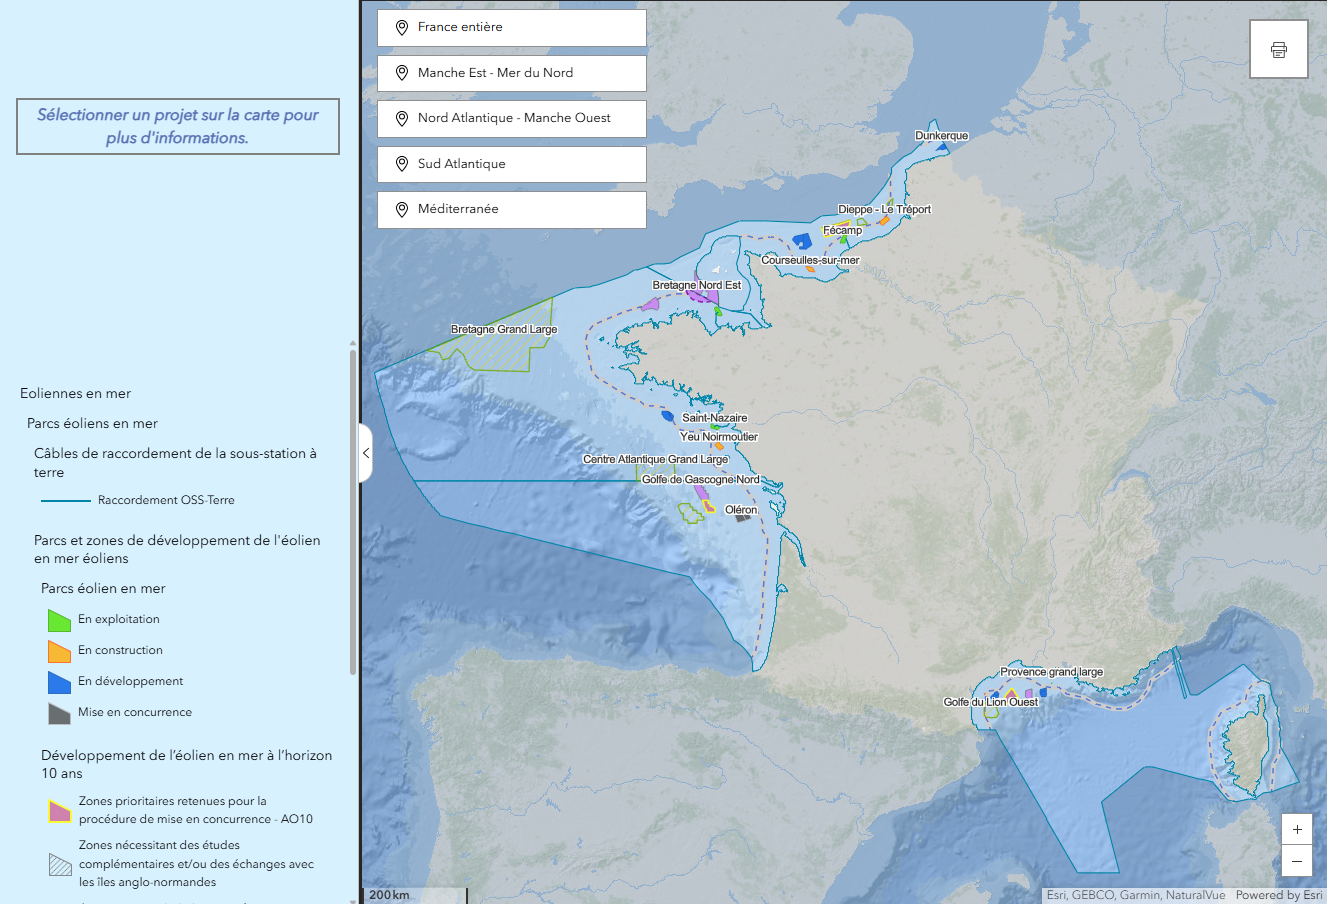Select the Bretagne Grand Large zone label
This screenshot has height=904, width=1327.
504,329
